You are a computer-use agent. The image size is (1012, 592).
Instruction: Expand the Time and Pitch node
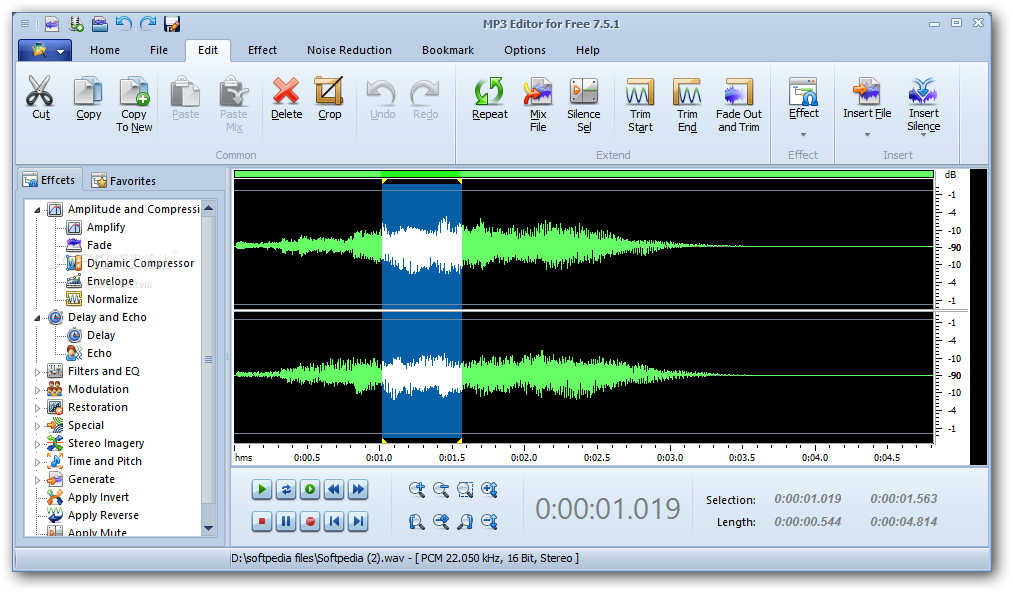[37, 462]
